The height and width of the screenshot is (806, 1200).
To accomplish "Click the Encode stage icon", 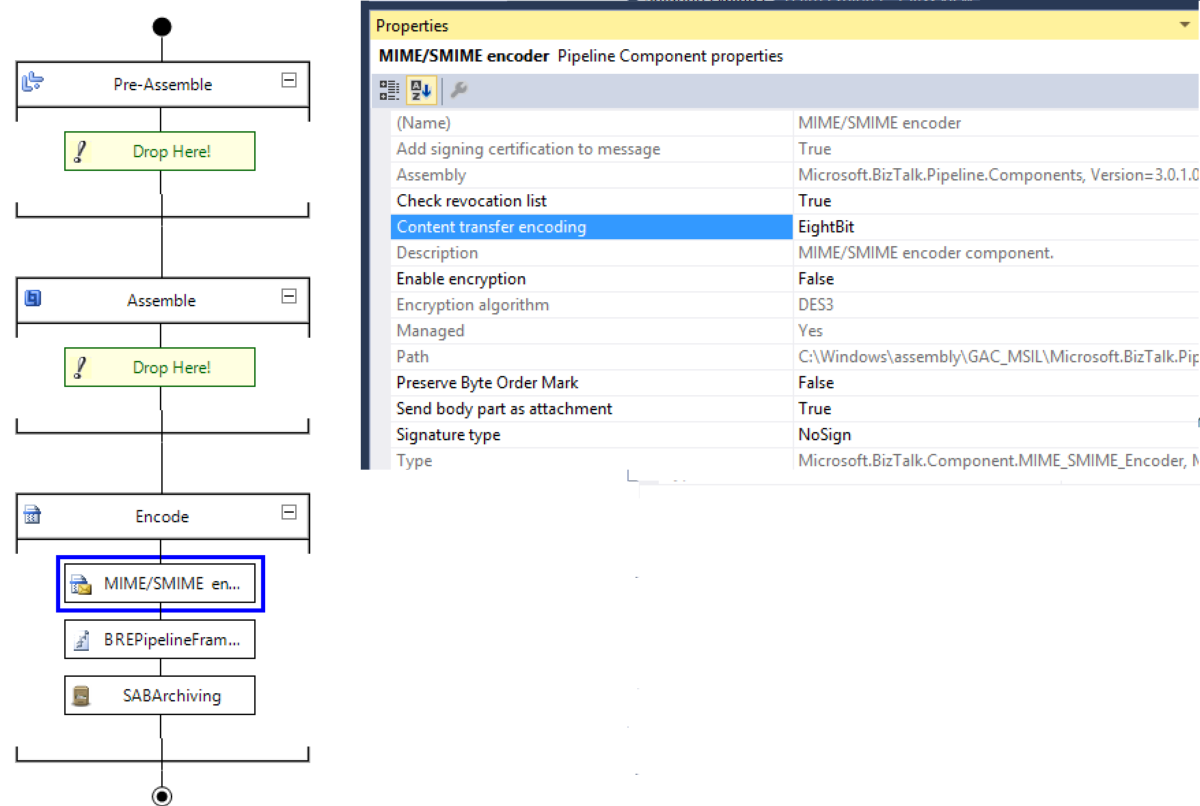I will point(32,516).
